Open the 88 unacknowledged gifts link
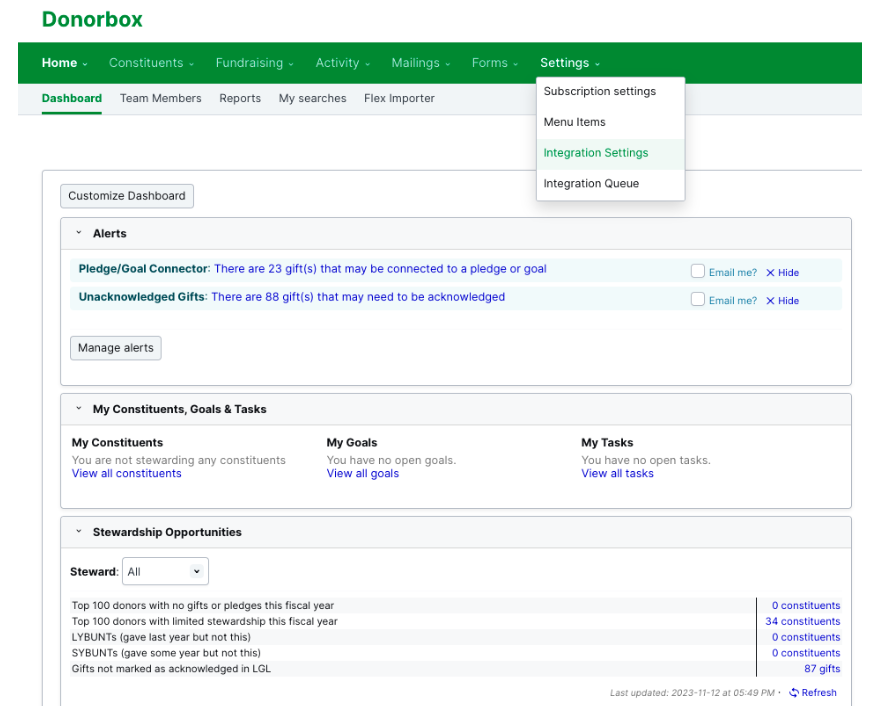876x721 pixels. [358, 297]
